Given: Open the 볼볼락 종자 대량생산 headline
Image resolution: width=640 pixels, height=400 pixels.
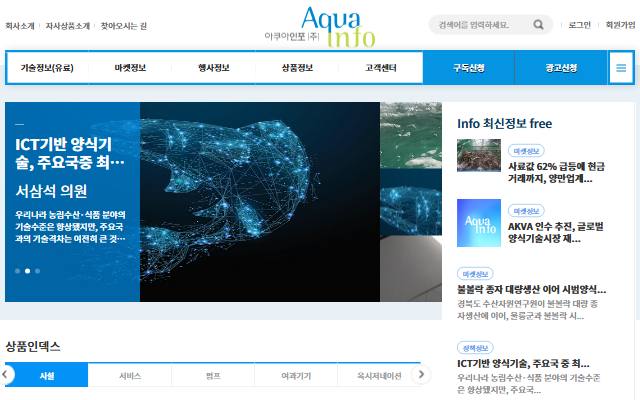Looking at the screenshot, I should tap(531, 289).
